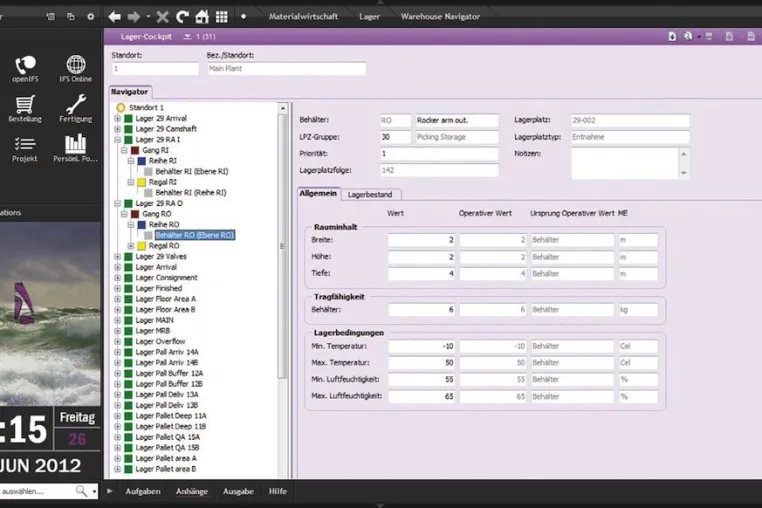Open the Projekt checklist shortcut
Screen dimensions: 762x508
(x=25, y=149)
